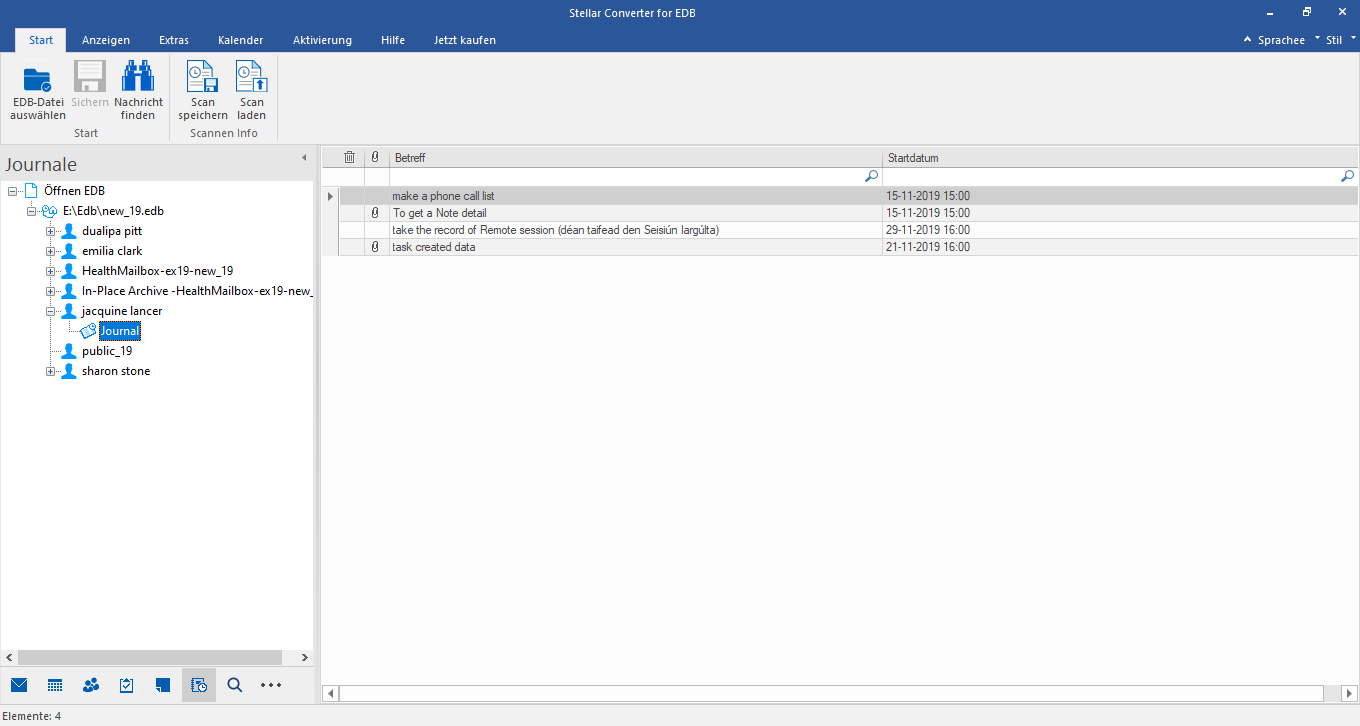1360x726 pixels.
Task: Open the calendar view icon in bottom bar
Action: point(55,685)
